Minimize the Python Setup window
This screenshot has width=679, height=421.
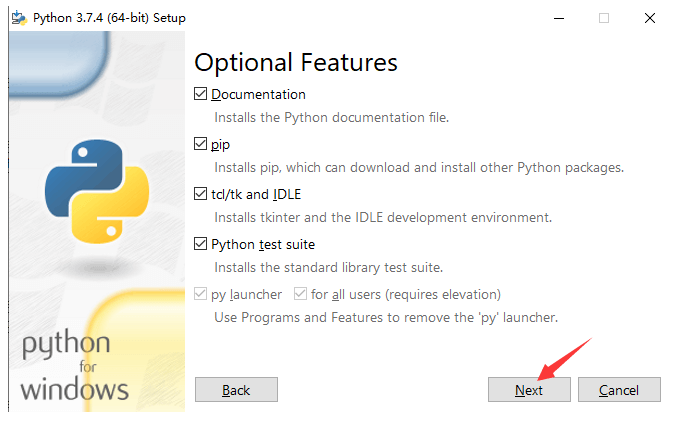tap(556, 18)
